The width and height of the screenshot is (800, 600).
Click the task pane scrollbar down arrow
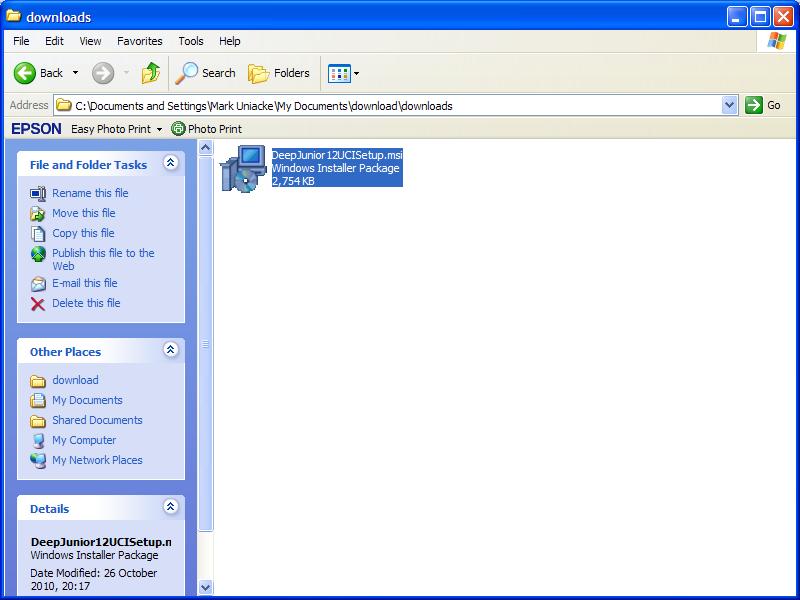pos(206,587)
